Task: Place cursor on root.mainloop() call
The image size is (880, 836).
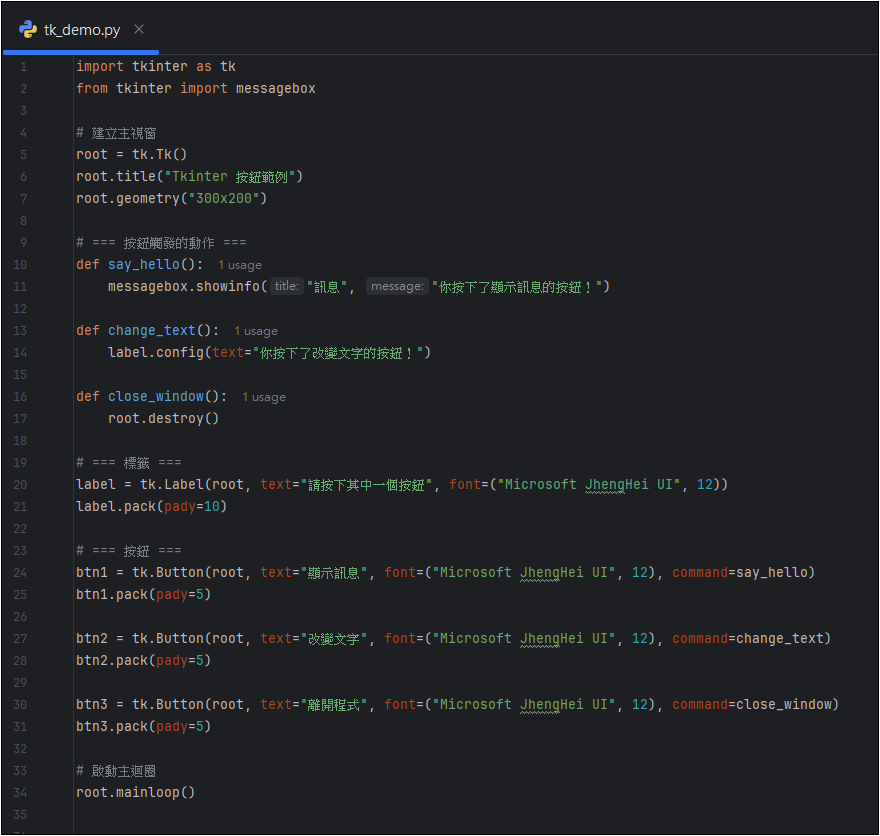Action: [x=135, y=793]
